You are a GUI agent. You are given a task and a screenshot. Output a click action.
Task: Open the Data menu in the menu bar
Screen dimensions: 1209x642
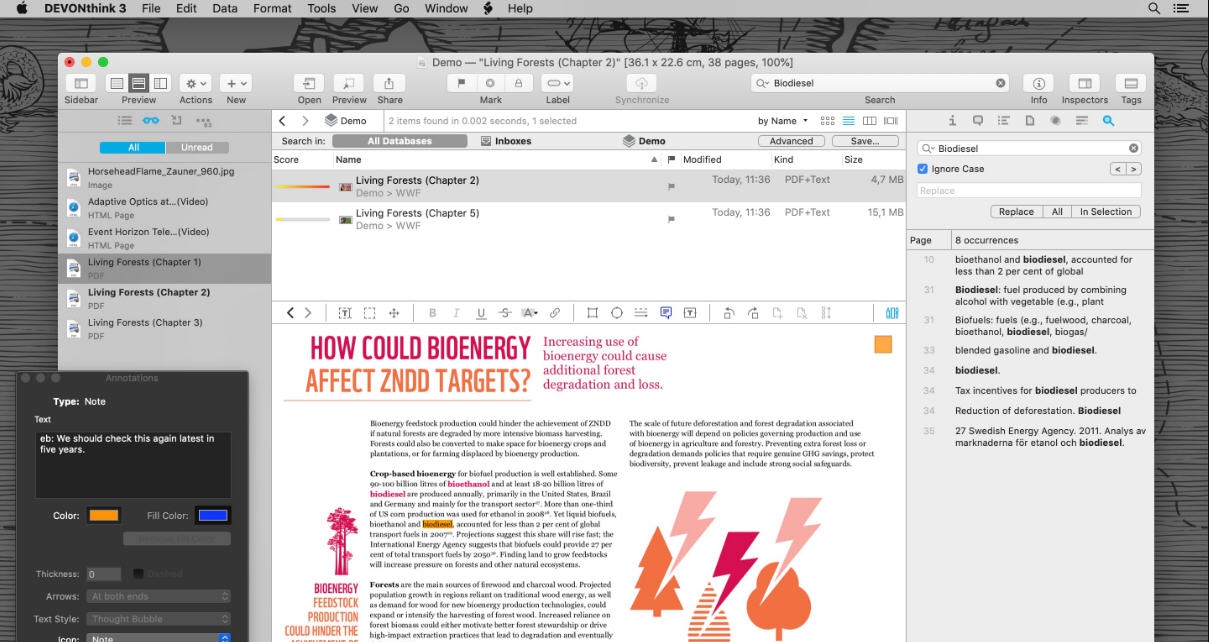224,8
